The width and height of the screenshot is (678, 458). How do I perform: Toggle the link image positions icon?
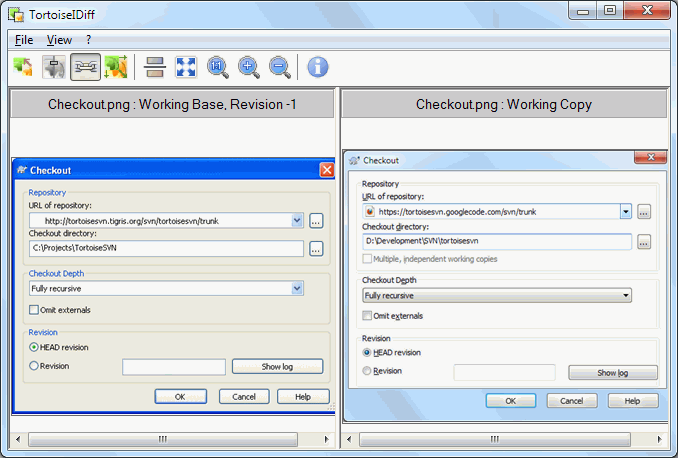pos(85,67)
